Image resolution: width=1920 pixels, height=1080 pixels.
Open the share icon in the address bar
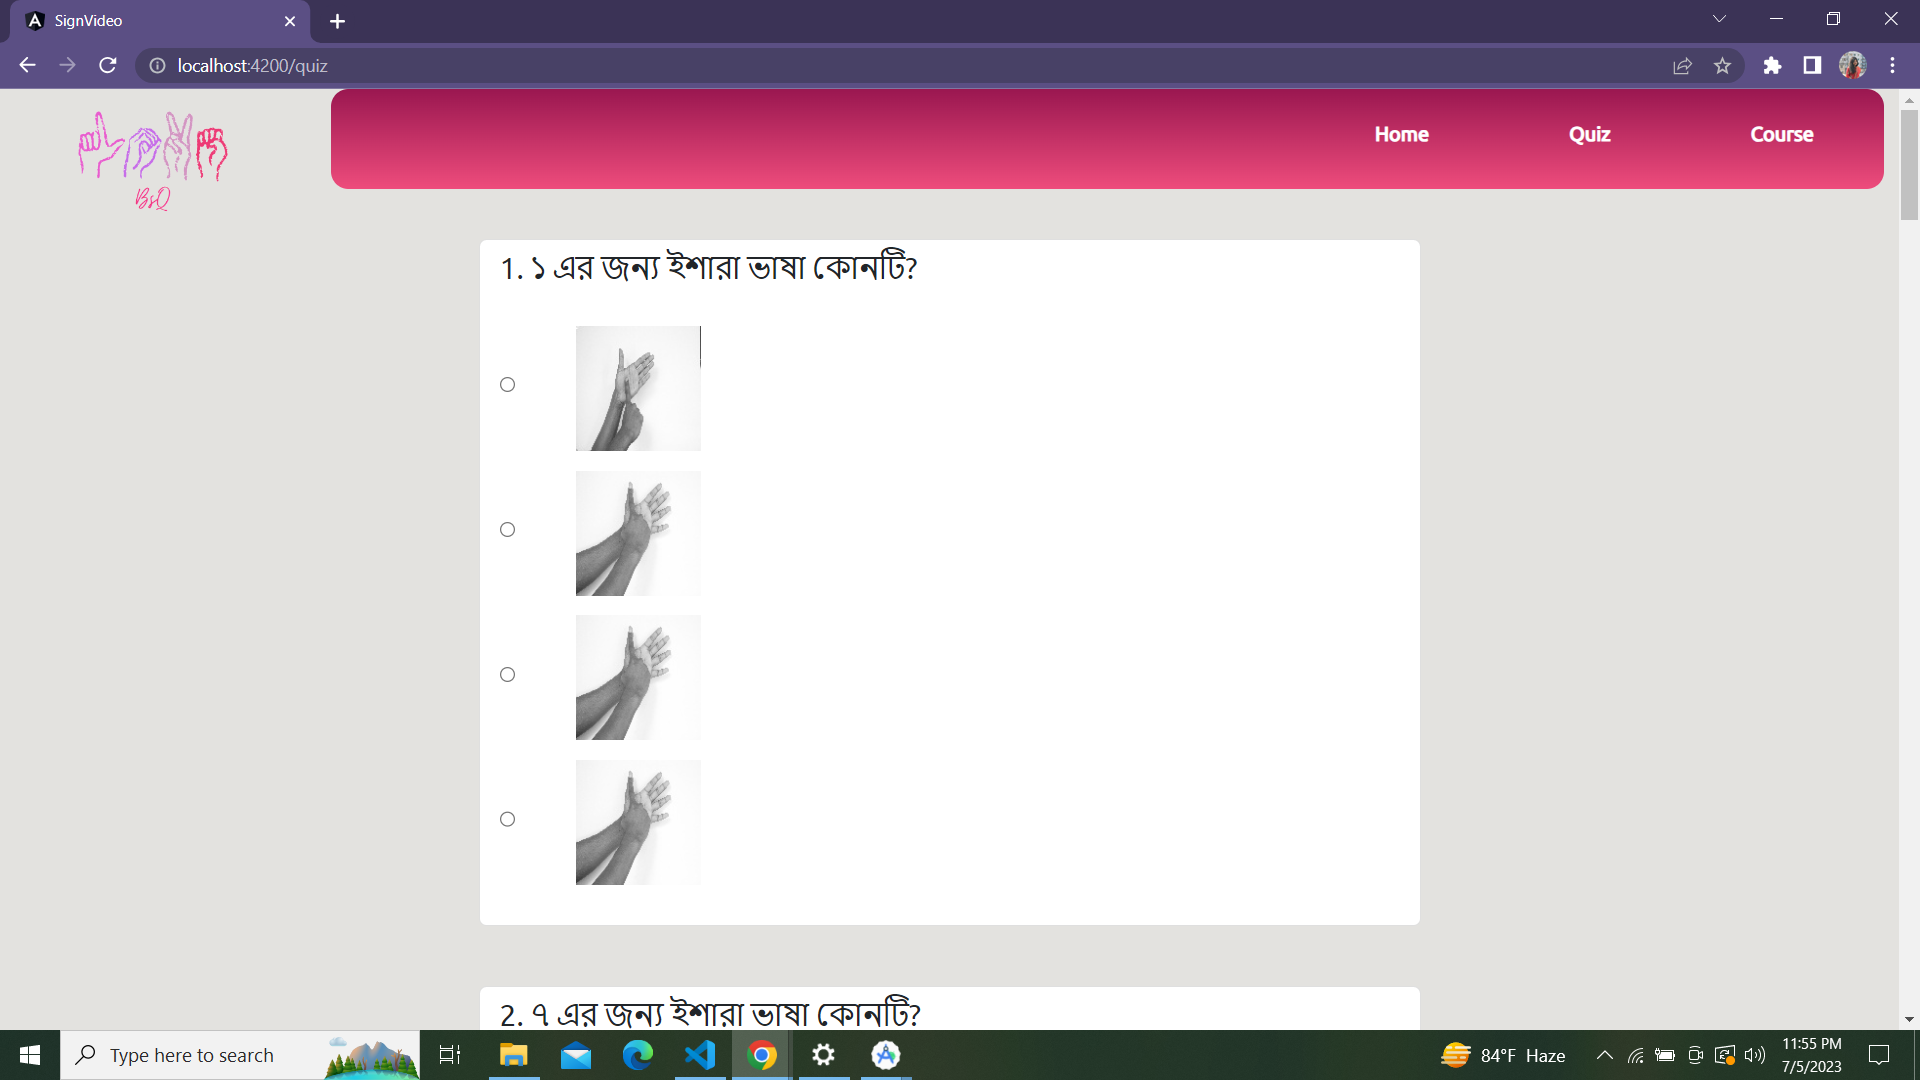[1683, 65]
